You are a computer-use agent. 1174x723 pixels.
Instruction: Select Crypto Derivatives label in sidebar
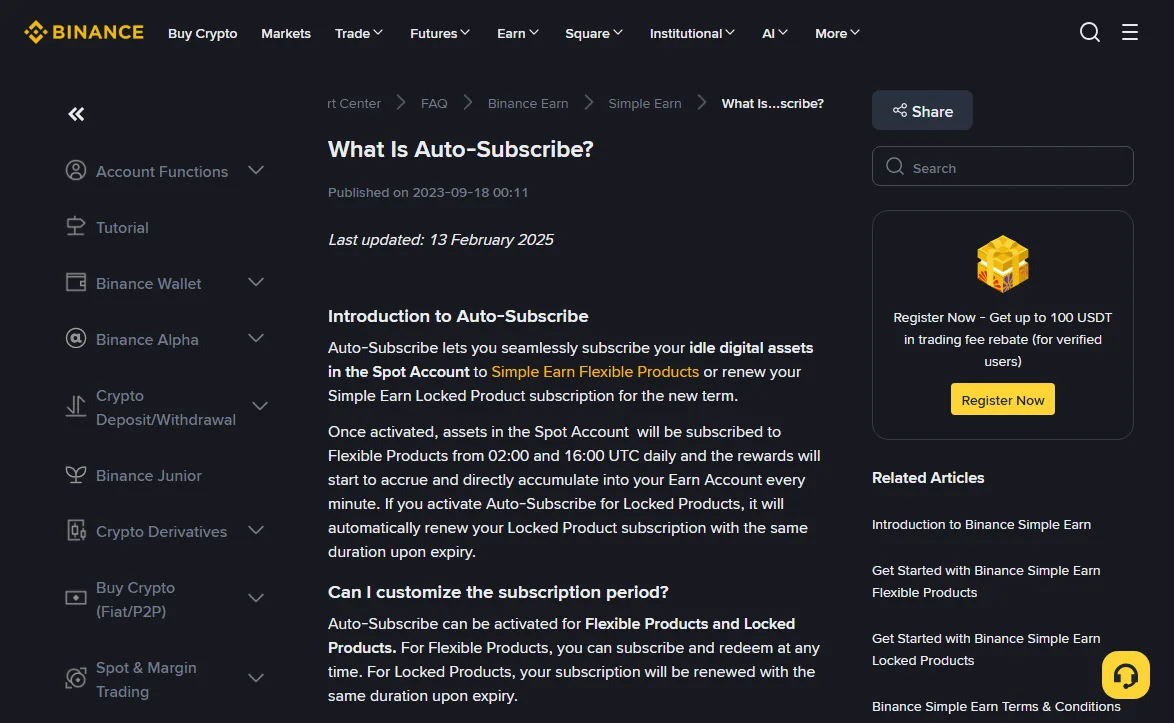click(161, 532)
